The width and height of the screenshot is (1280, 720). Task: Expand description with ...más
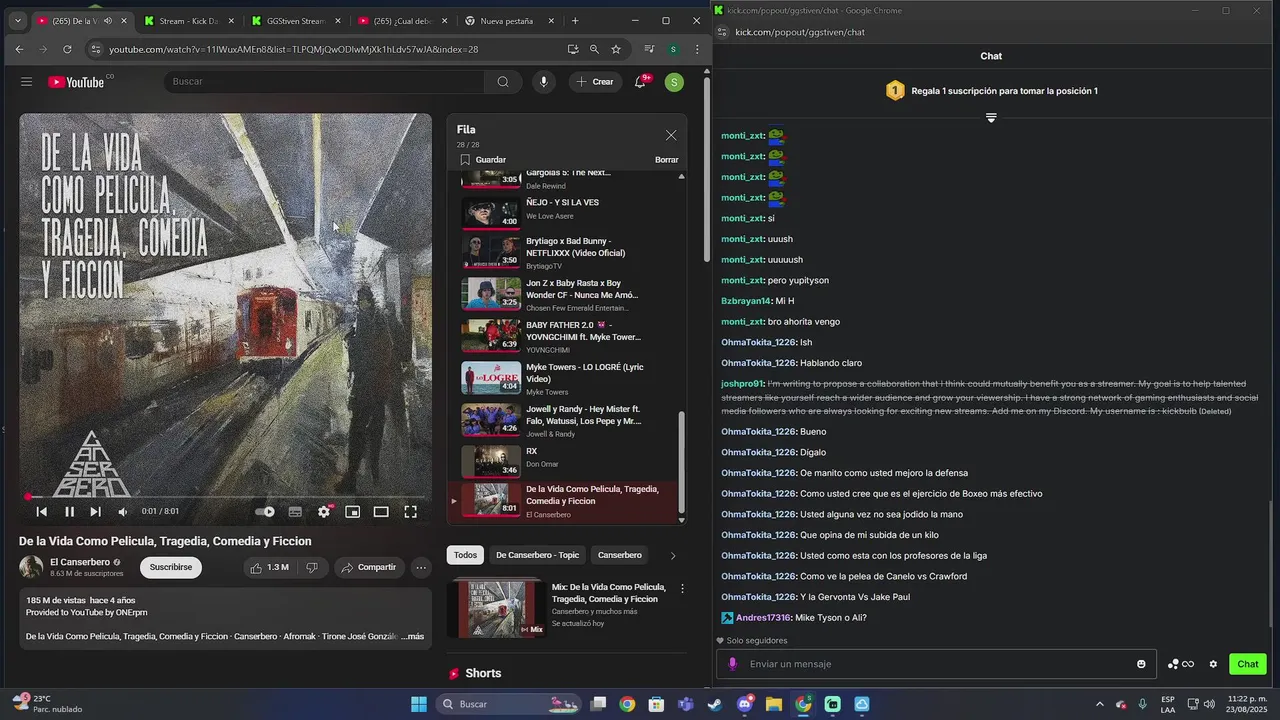(x=413, y=636)
